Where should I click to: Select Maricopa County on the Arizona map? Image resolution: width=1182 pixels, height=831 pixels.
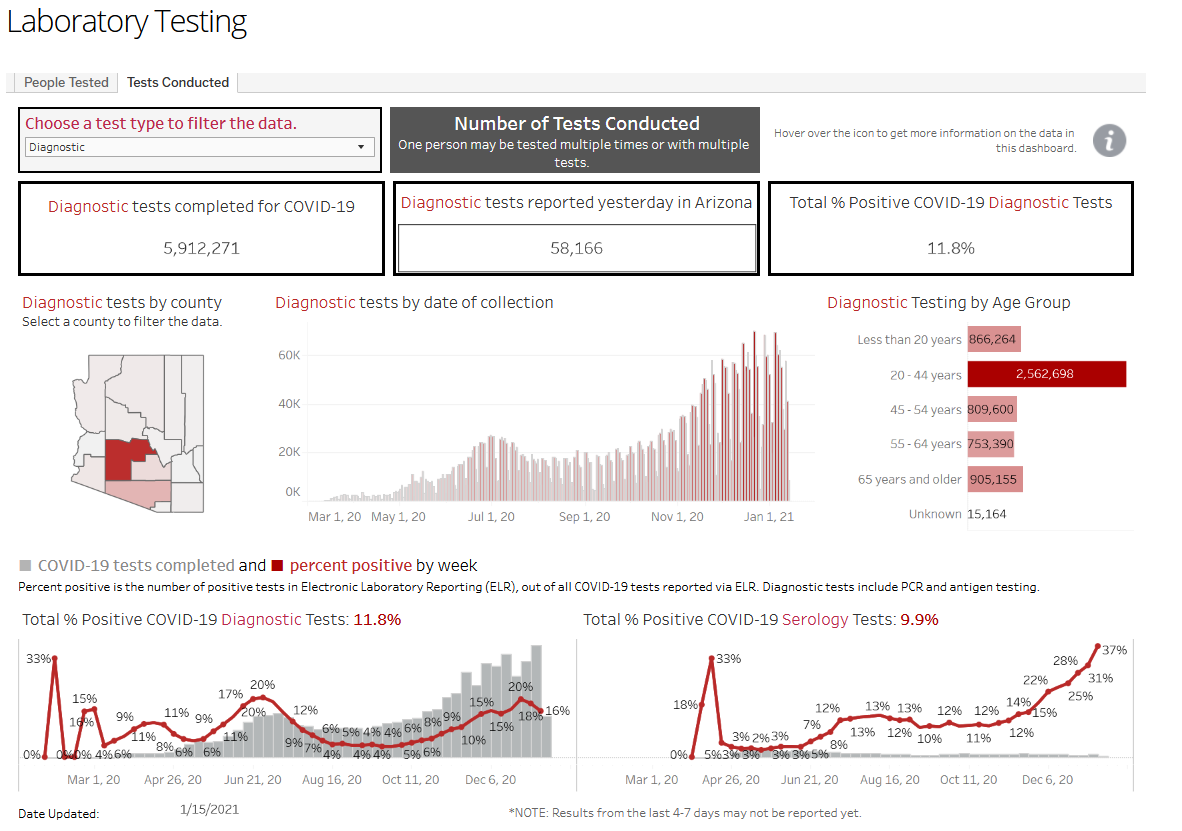(x=121, y=458)
